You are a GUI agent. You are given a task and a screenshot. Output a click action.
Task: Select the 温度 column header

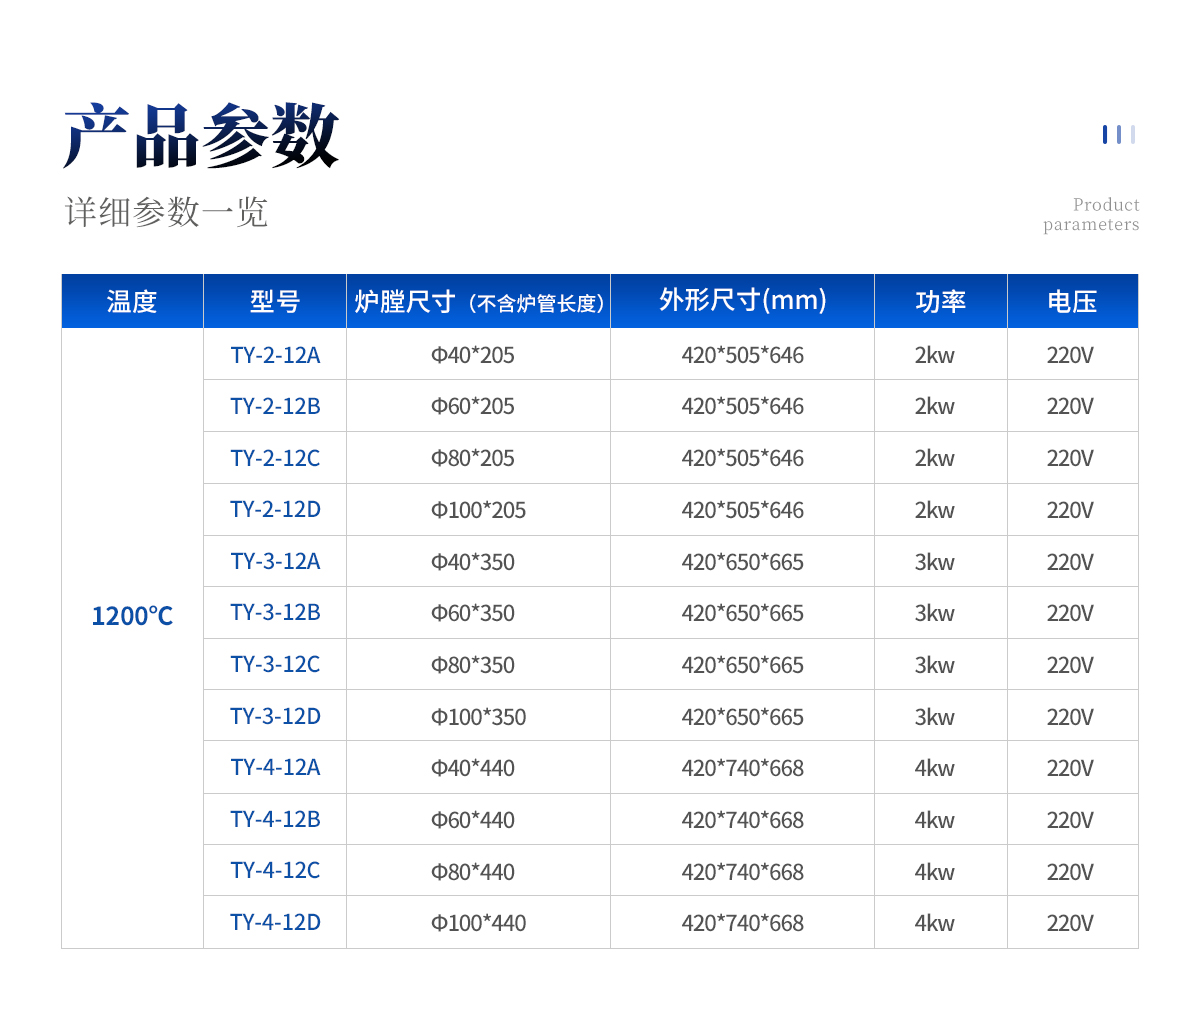pyautogui.click(x=132, y=301)
